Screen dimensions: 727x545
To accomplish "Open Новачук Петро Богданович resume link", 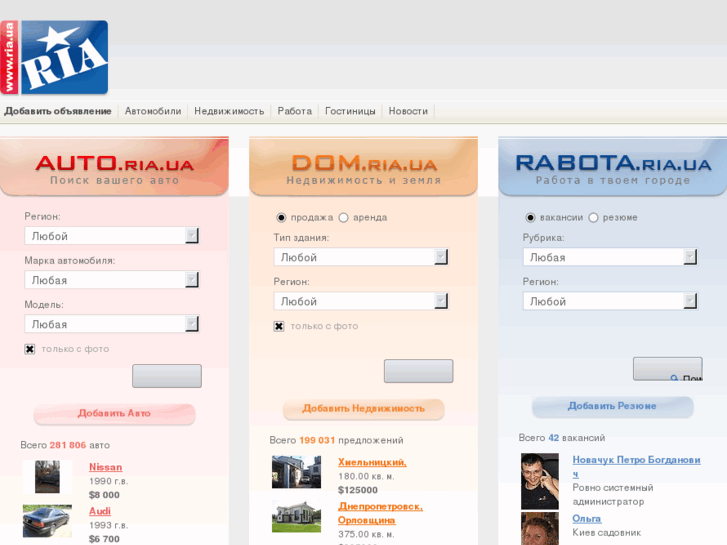I will coord(636,467).
